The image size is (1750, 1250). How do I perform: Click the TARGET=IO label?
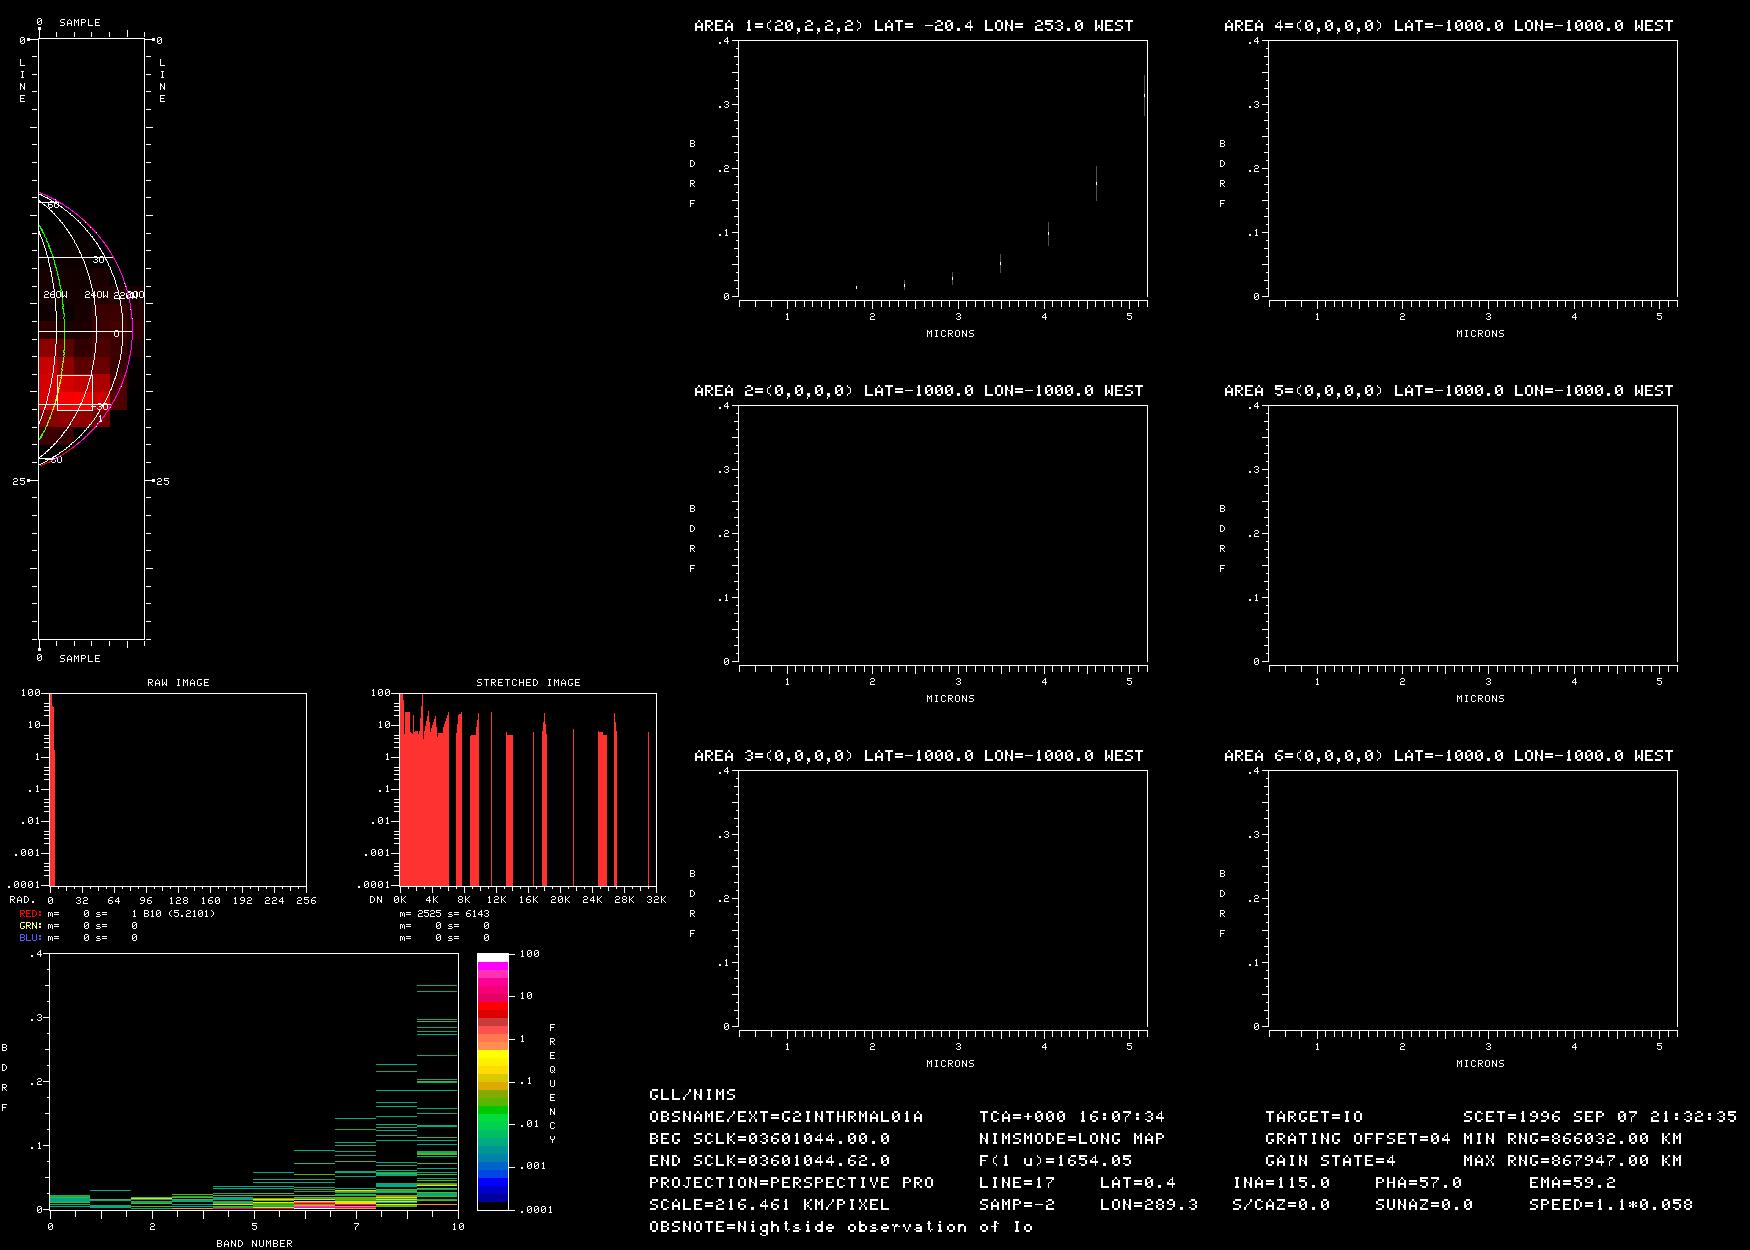coord(1313,1117)
